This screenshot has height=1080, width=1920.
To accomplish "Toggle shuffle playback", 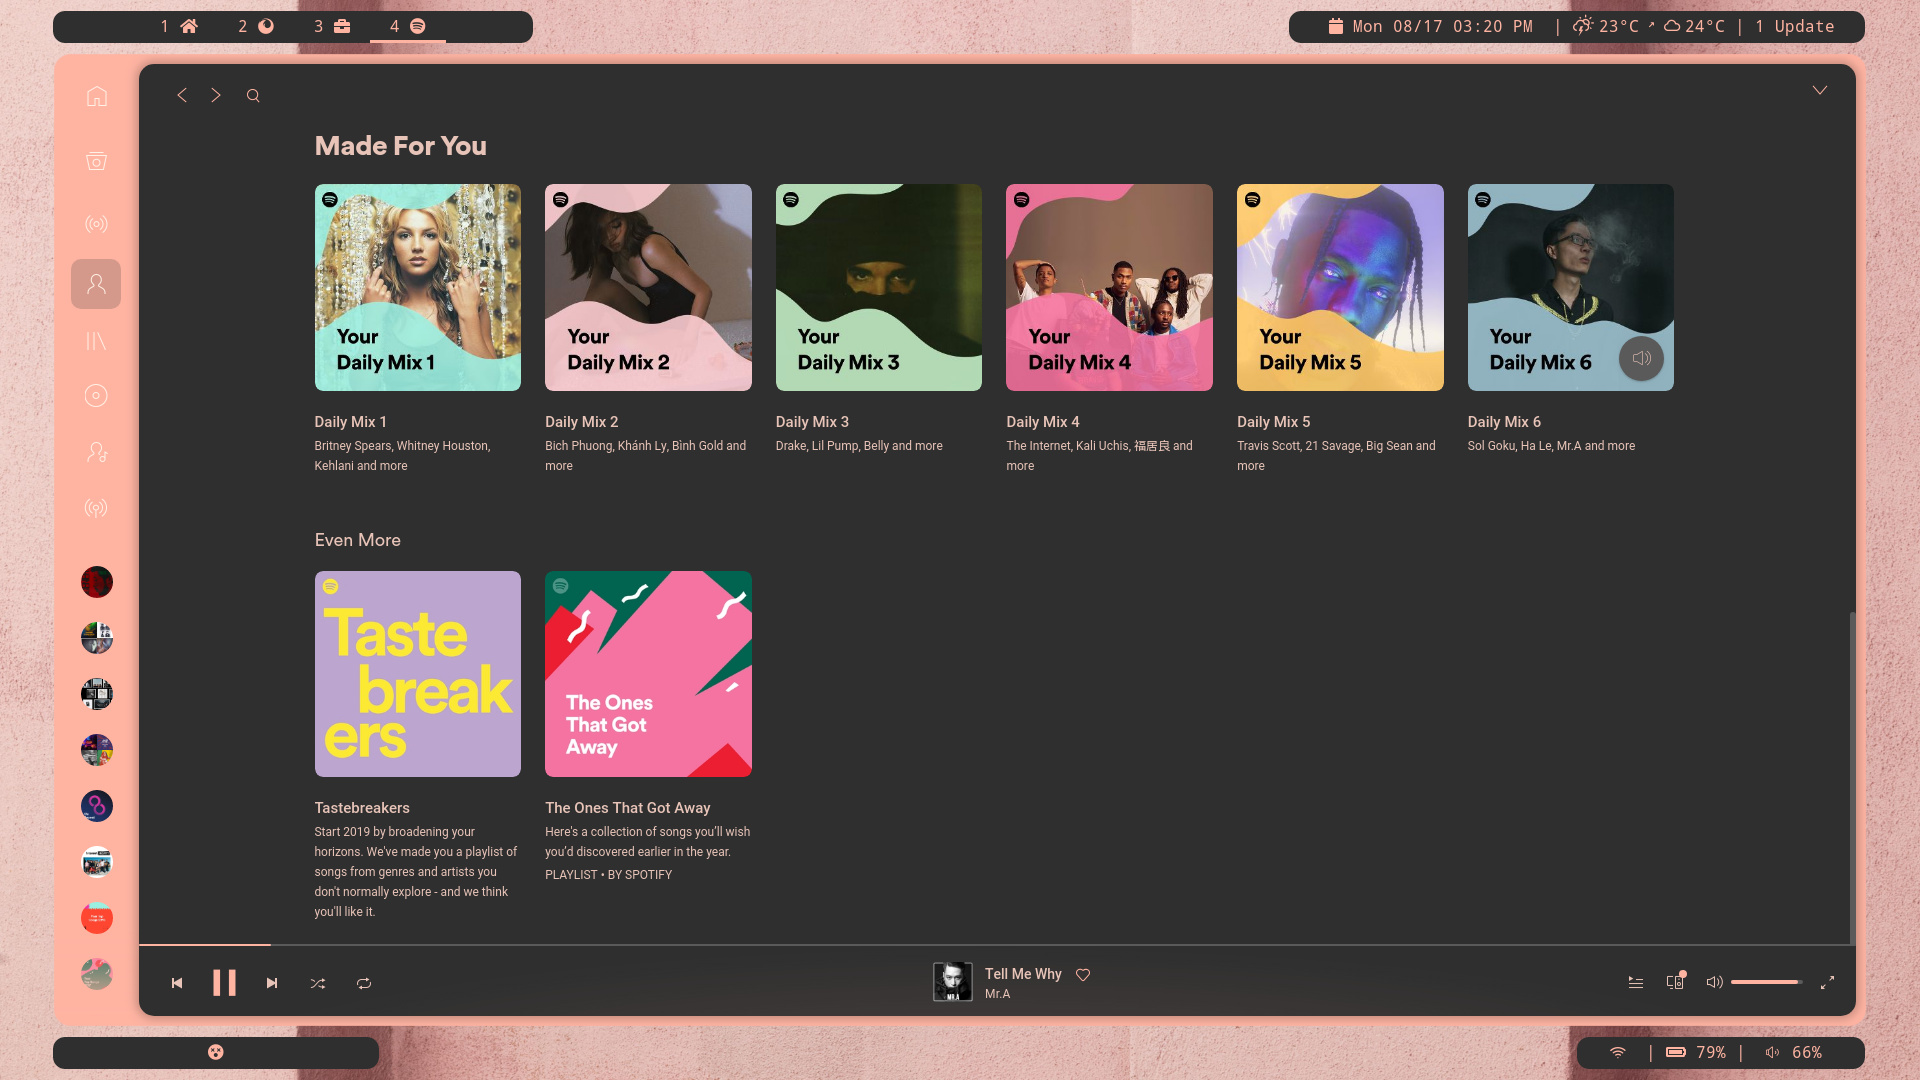I will click(x=318, y=983).
